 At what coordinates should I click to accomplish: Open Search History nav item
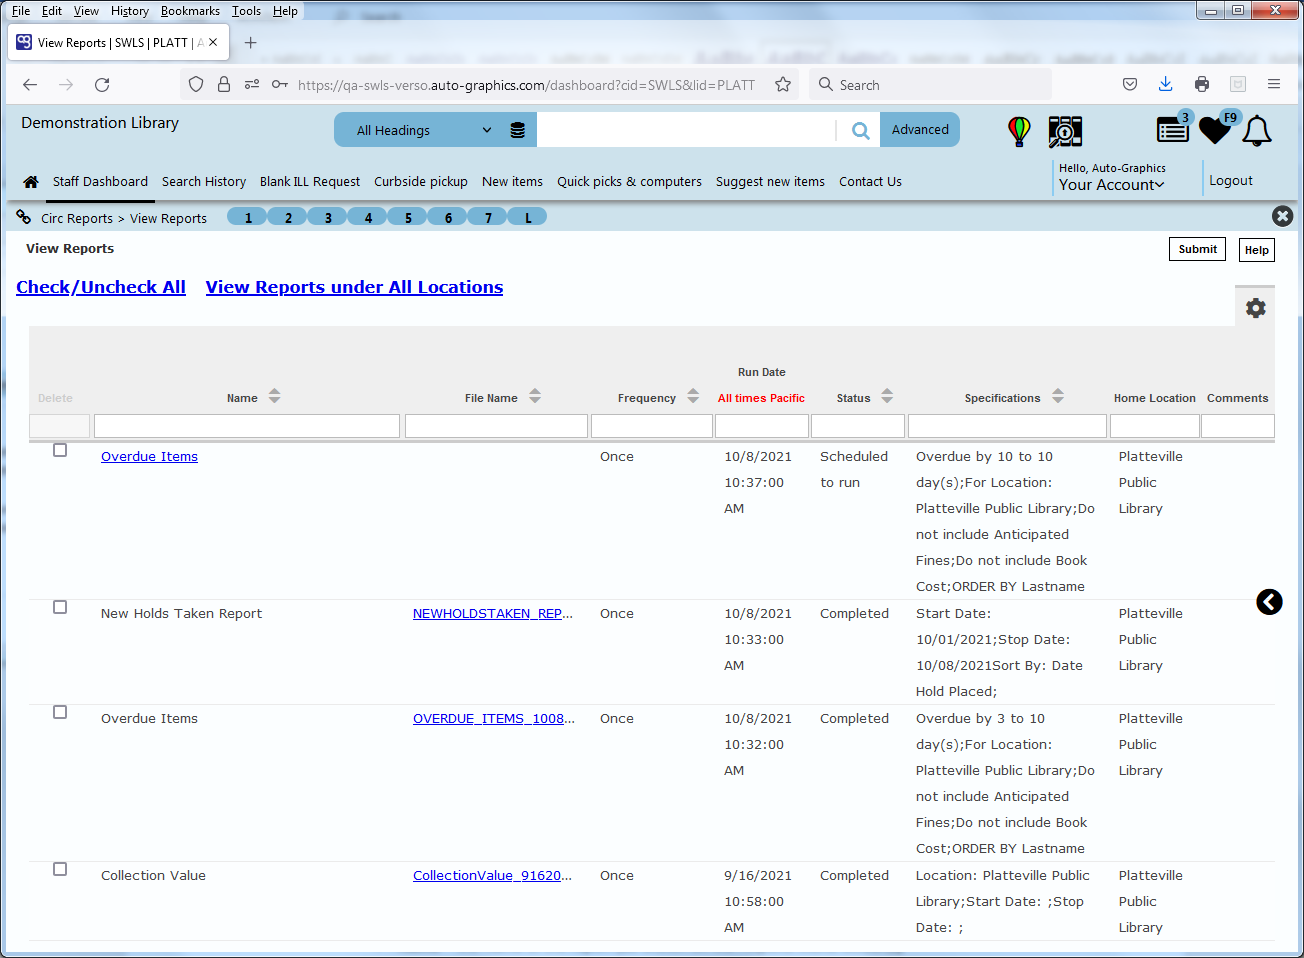(204, 182)
